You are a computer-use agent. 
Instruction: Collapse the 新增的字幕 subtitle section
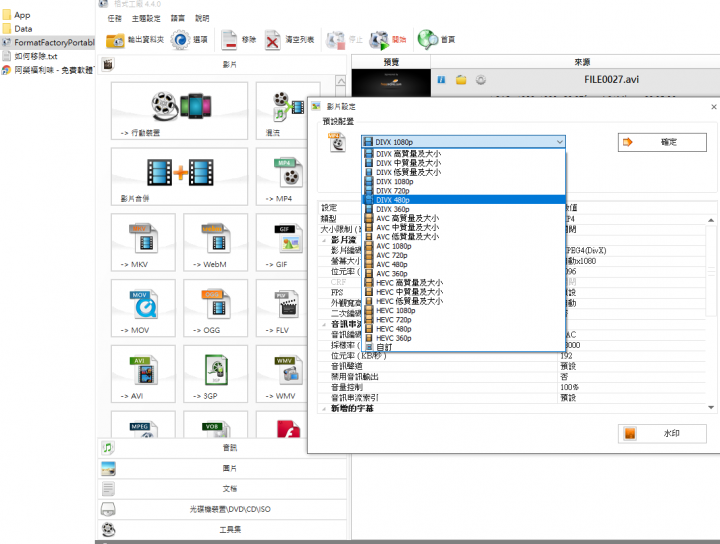point(324,409)
